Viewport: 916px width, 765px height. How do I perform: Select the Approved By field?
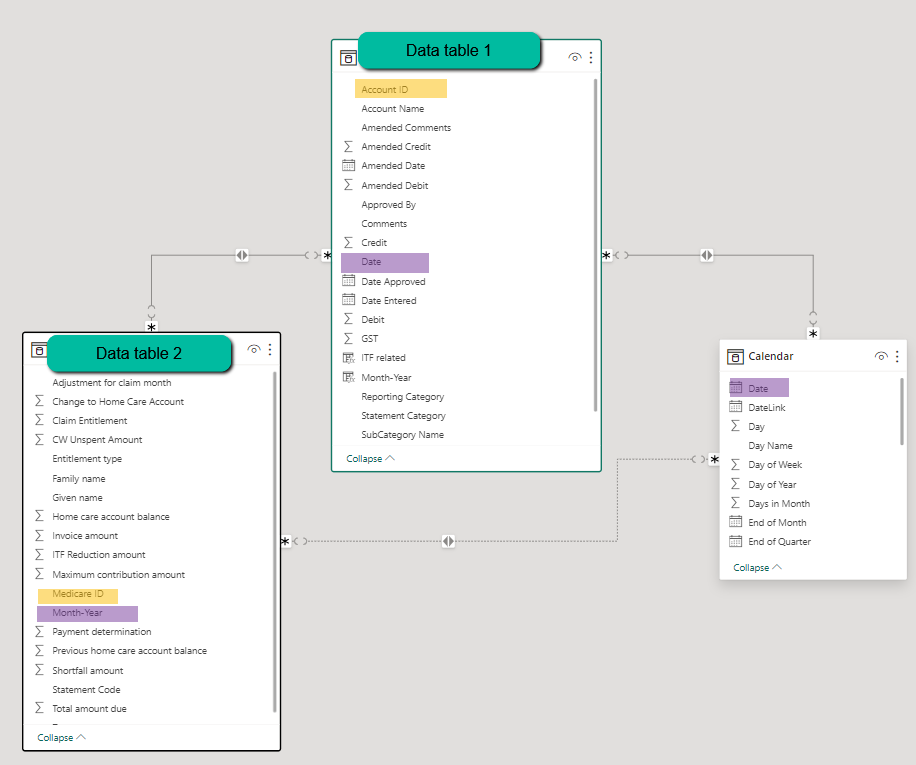coord(388,204)
